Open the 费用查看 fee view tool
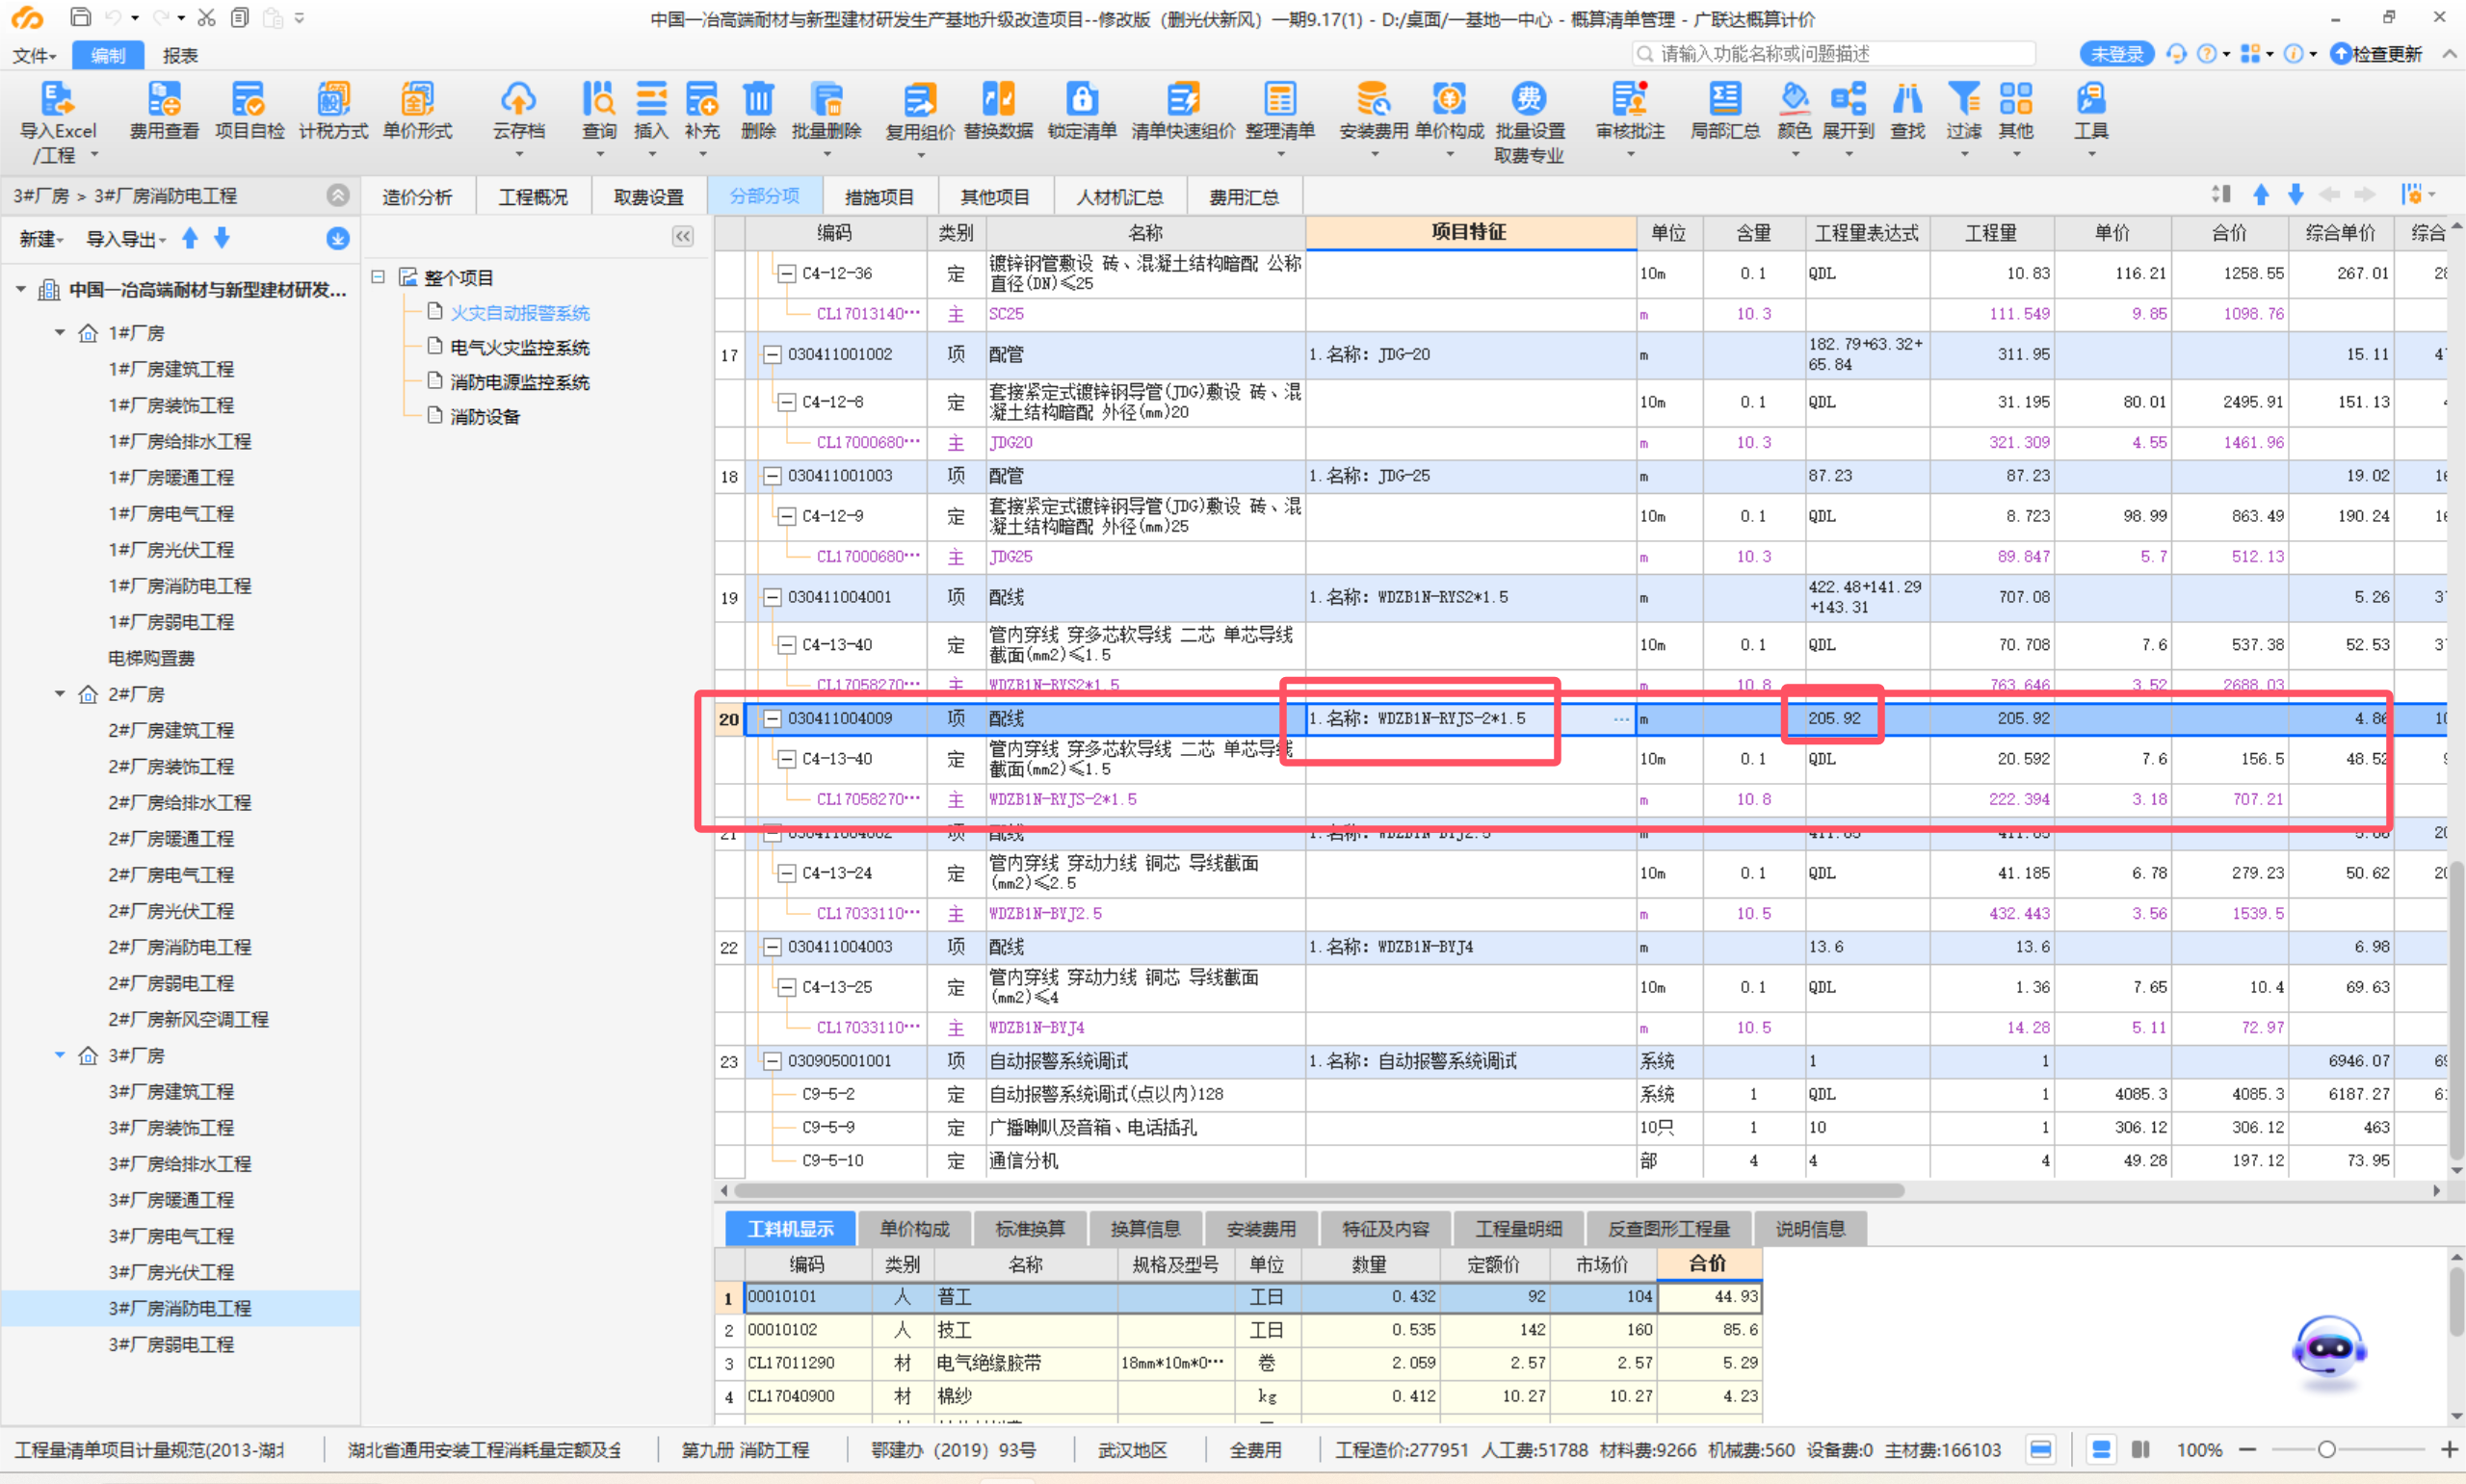This screenshot has width=2466, height=1484. point(163,100)
